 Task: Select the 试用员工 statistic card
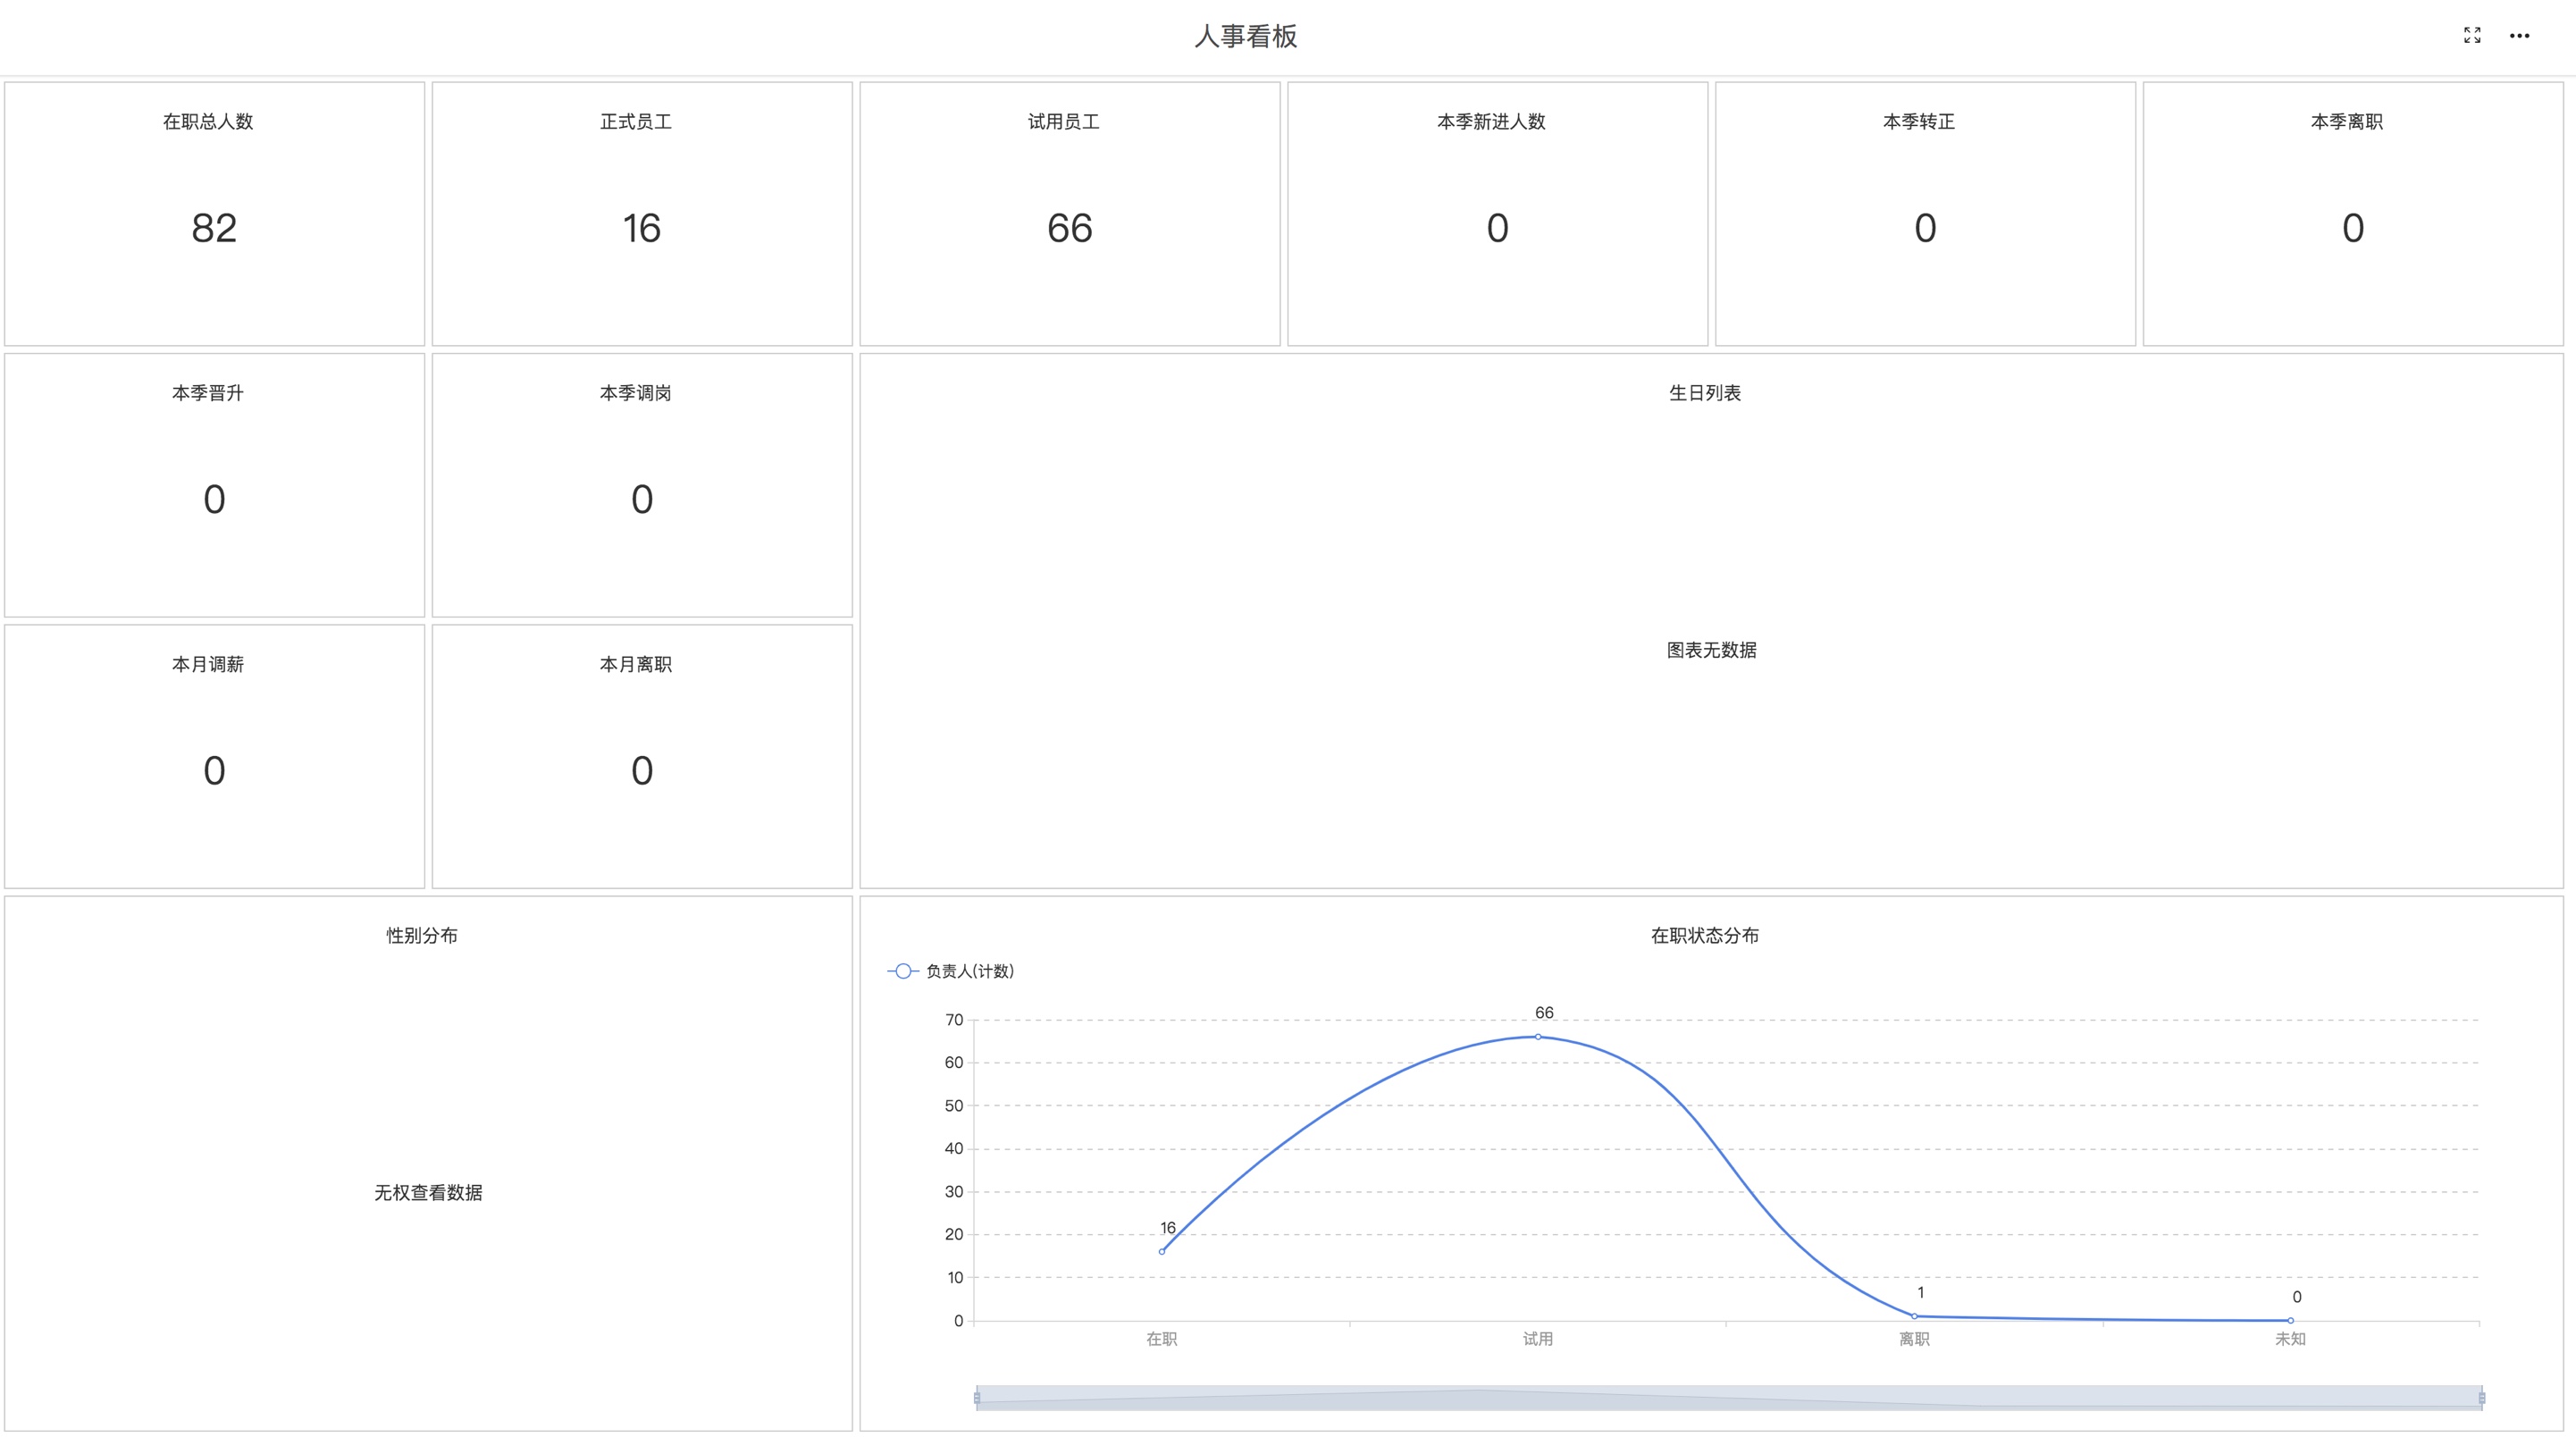(1069, 228)
